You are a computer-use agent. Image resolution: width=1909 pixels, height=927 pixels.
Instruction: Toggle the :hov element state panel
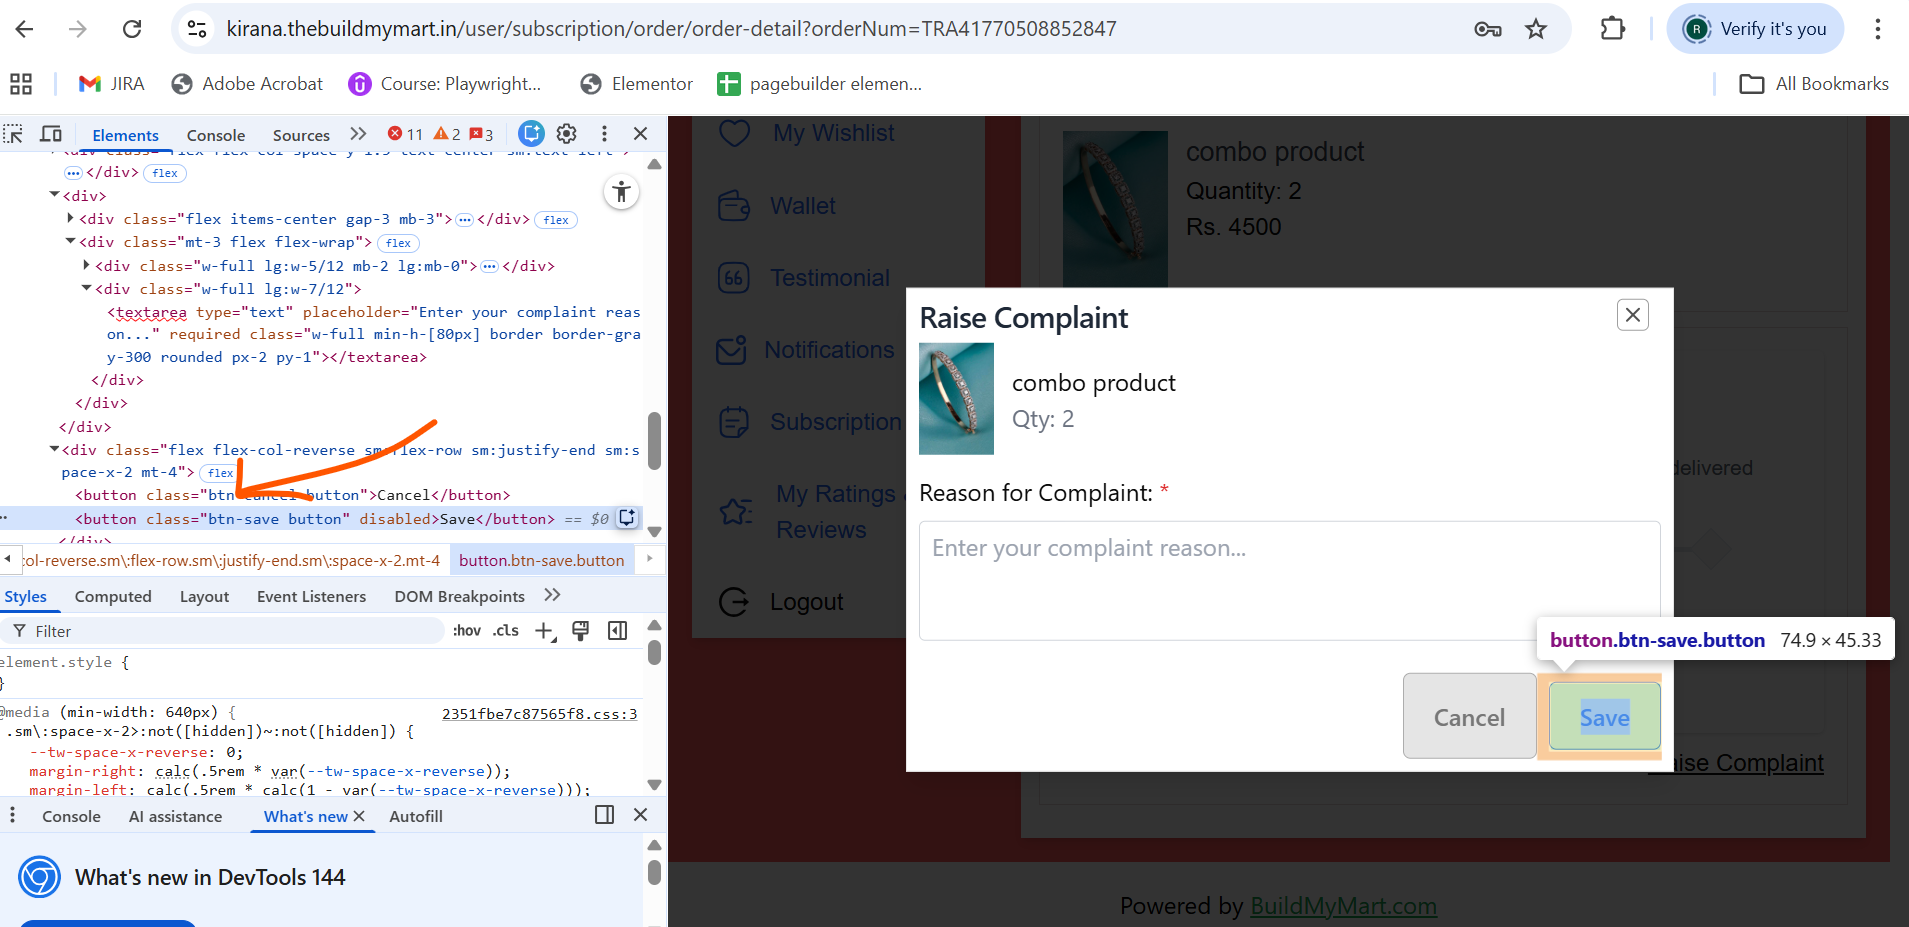point(467,631)
